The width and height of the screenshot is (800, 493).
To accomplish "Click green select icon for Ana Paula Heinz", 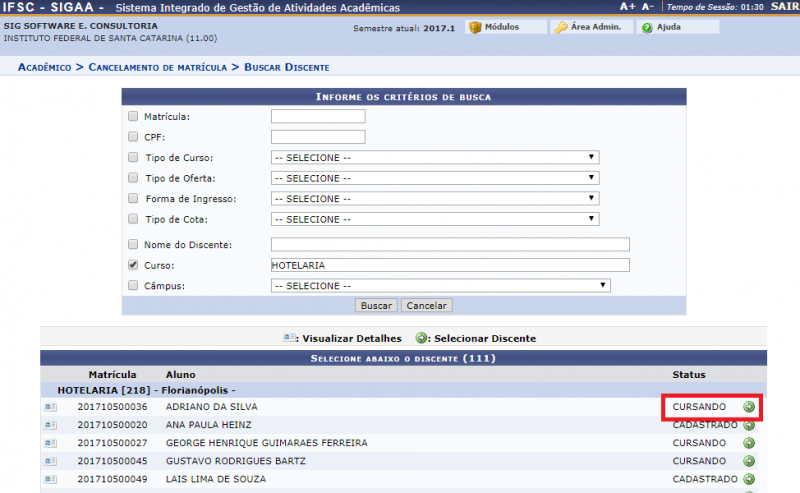I will [749, 425].
